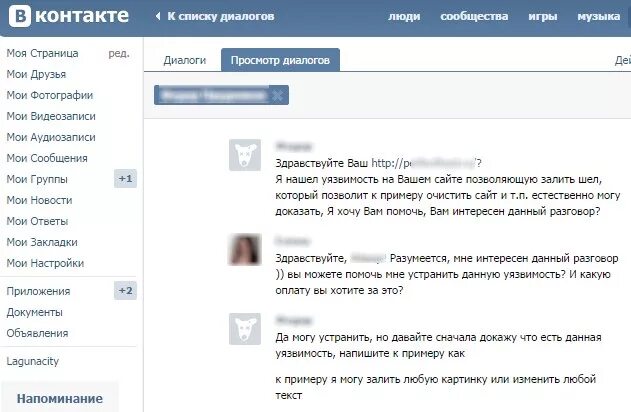Open сообщества in the top navigation
The image size is (631, 412).
click(x=474, y=16)
